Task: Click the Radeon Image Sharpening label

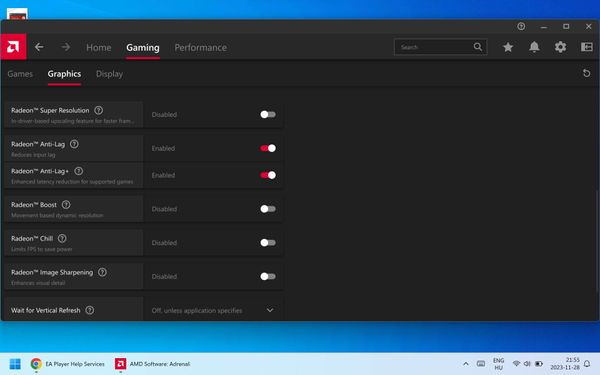Action: (52, 272)
